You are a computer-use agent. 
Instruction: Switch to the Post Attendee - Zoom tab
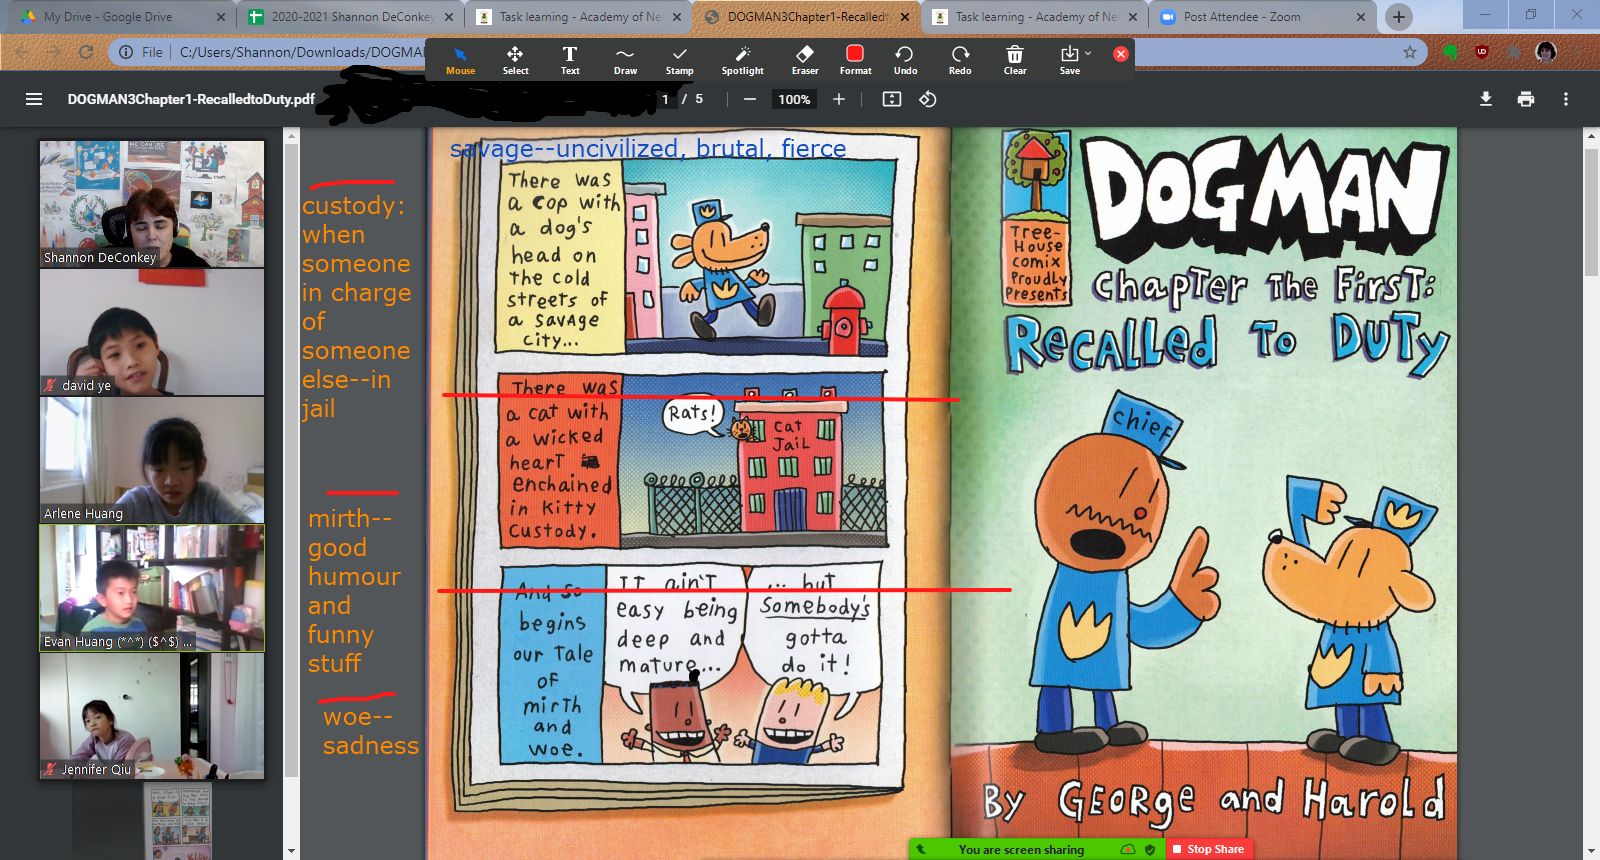click(1262, 17)
